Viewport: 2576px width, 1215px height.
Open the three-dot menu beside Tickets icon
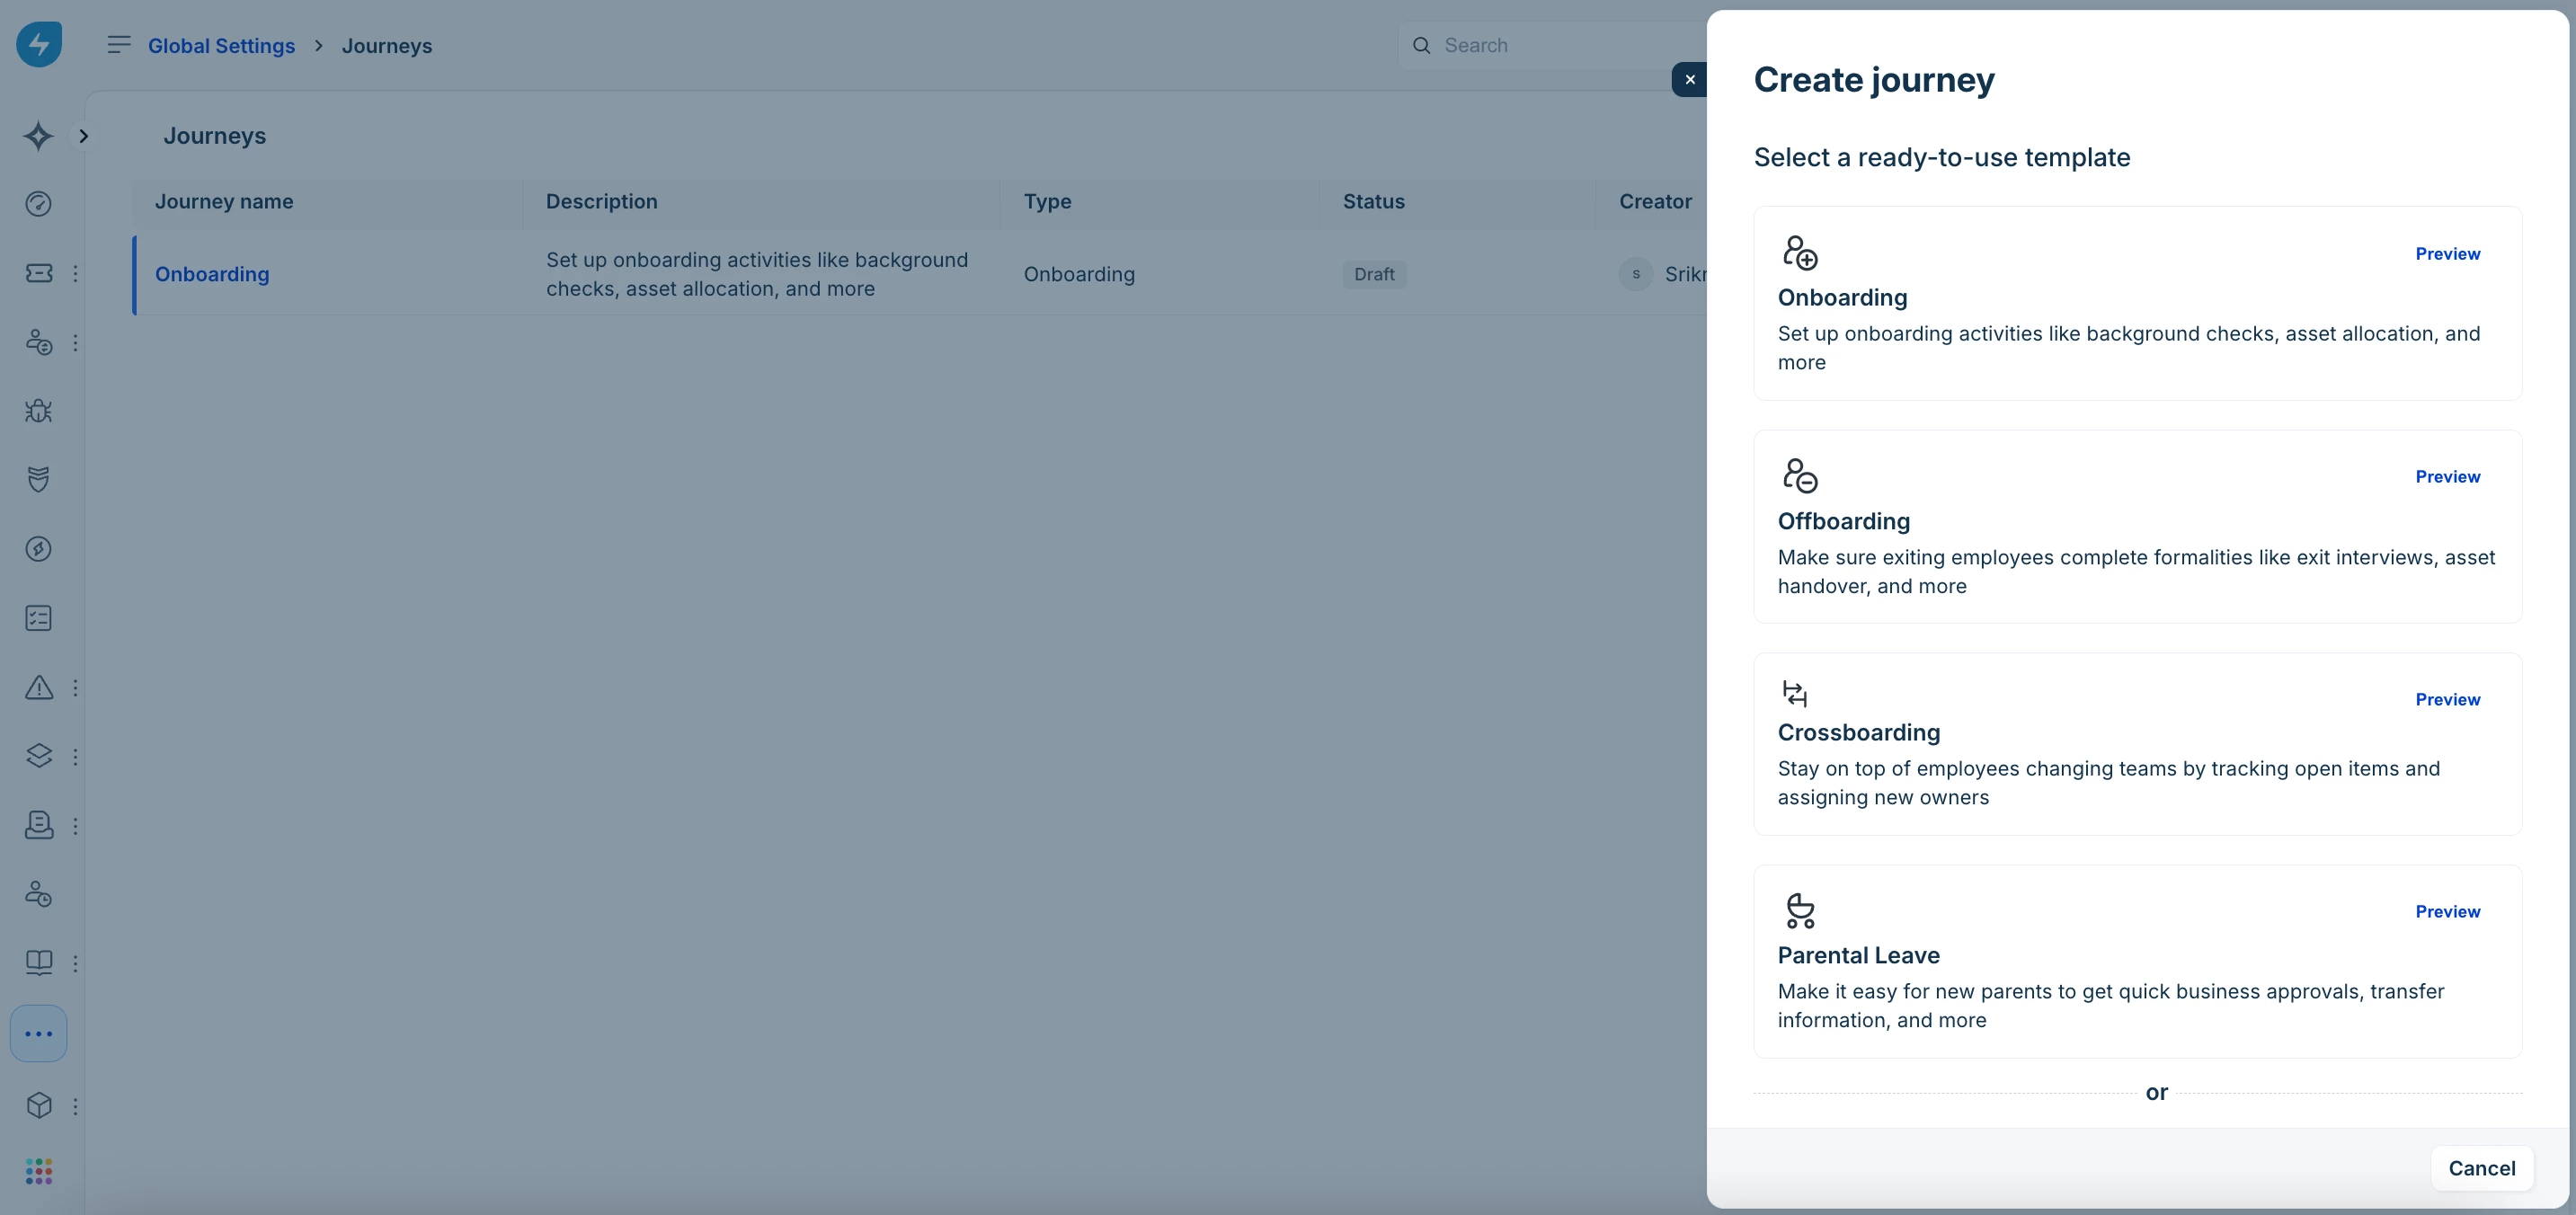(75, 273)
